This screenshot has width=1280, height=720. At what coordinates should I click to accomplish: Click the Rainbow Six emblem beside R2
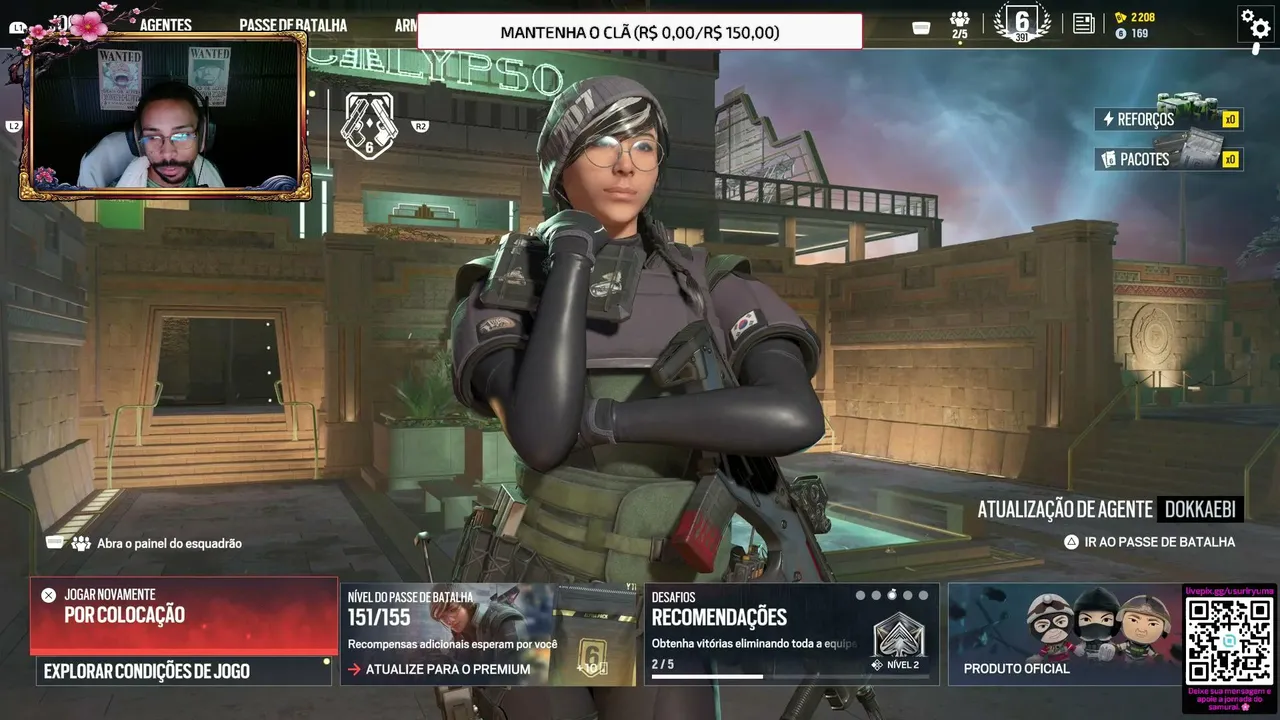pos(369,126)
